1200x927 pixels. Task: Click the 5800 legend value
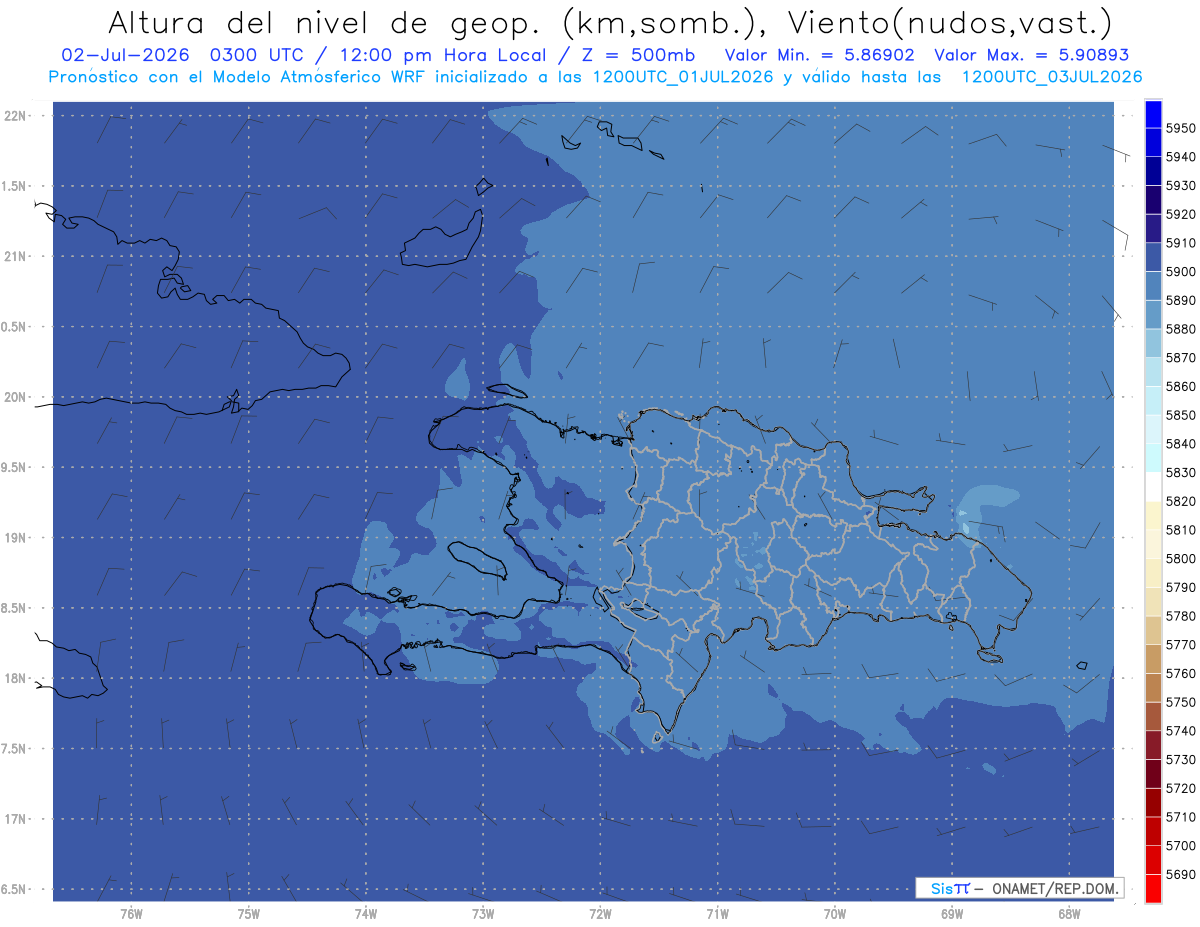[1180, 559]
